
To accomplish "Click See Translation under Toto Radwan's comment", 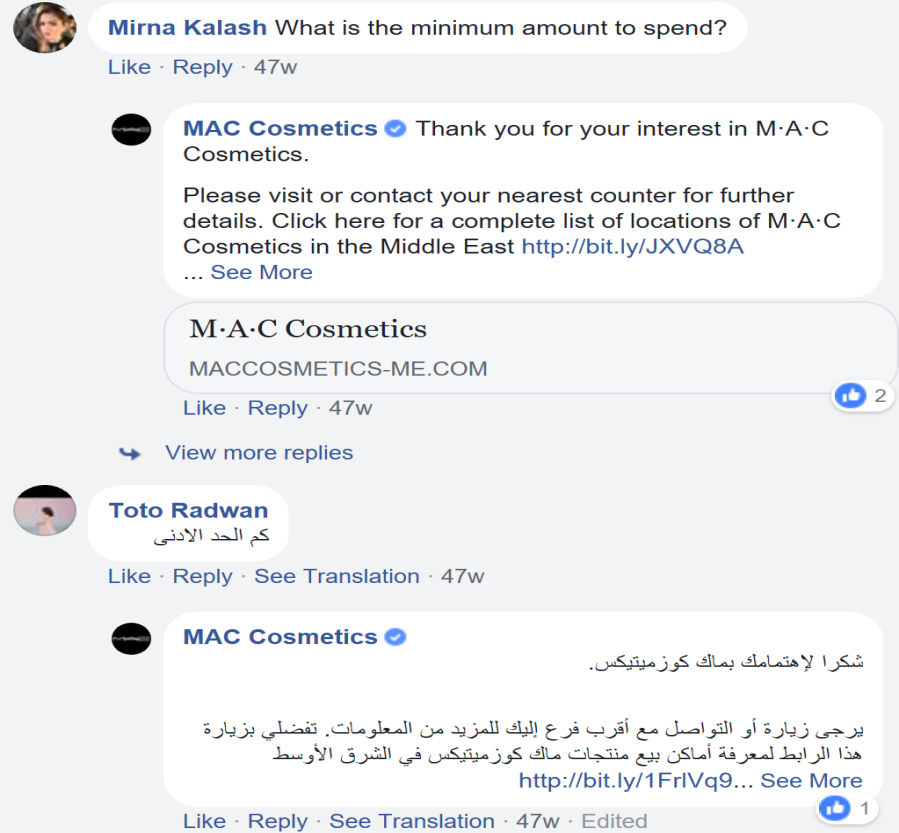I will click(336, 576).
